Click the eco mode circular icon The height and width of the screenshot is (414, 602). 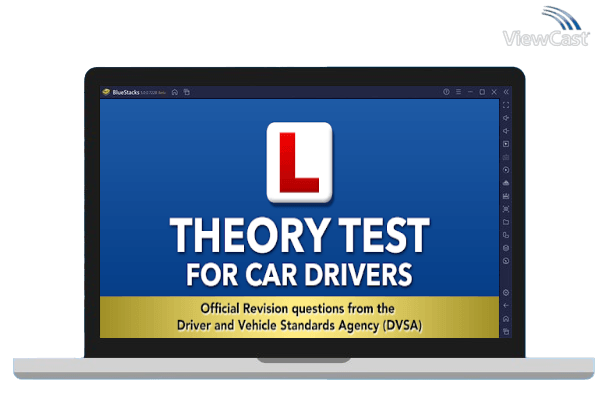pos(506,261)
